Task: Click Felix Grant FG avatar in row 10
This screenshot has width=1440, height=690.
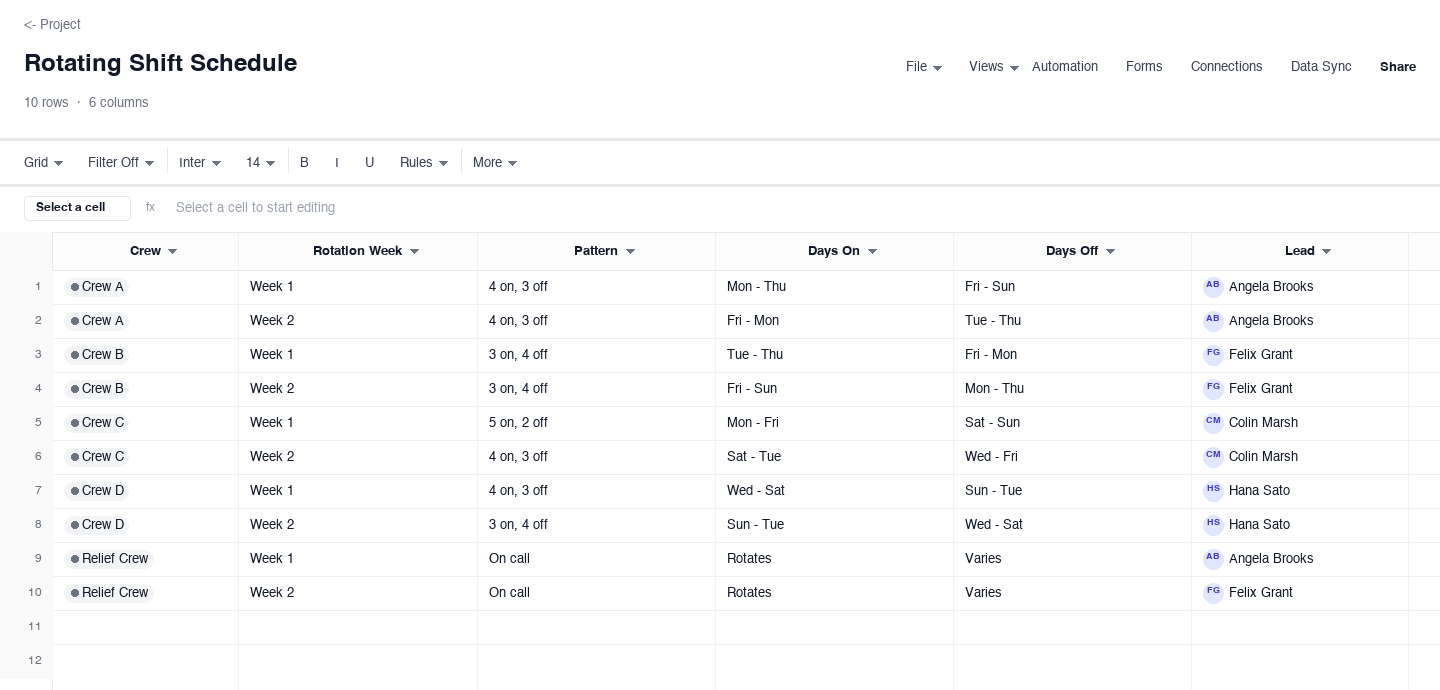Action: [x=1213, y=593]
